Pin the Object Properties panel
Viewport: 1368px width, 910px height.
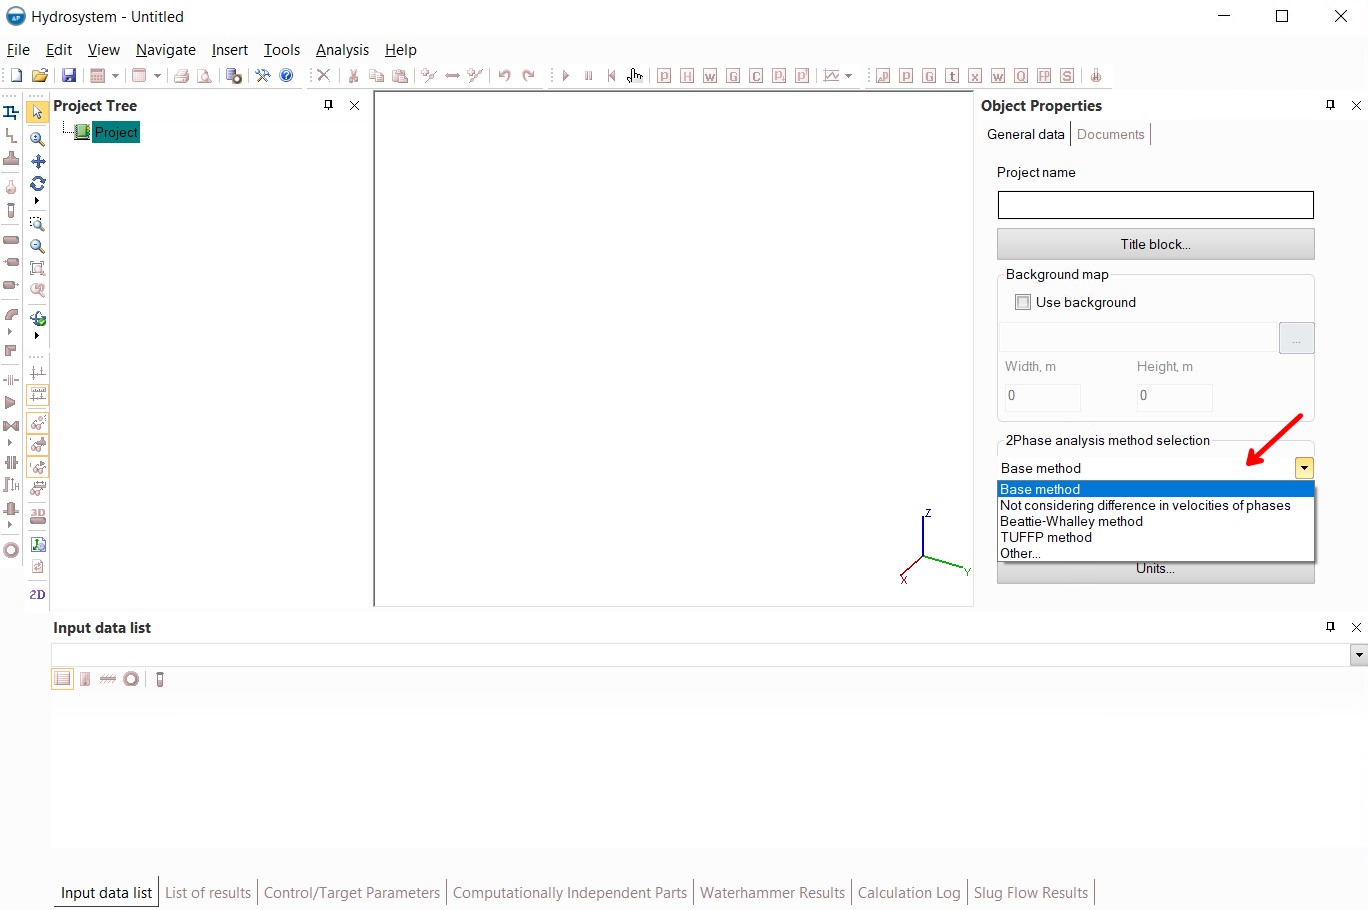pos(1330,105)
